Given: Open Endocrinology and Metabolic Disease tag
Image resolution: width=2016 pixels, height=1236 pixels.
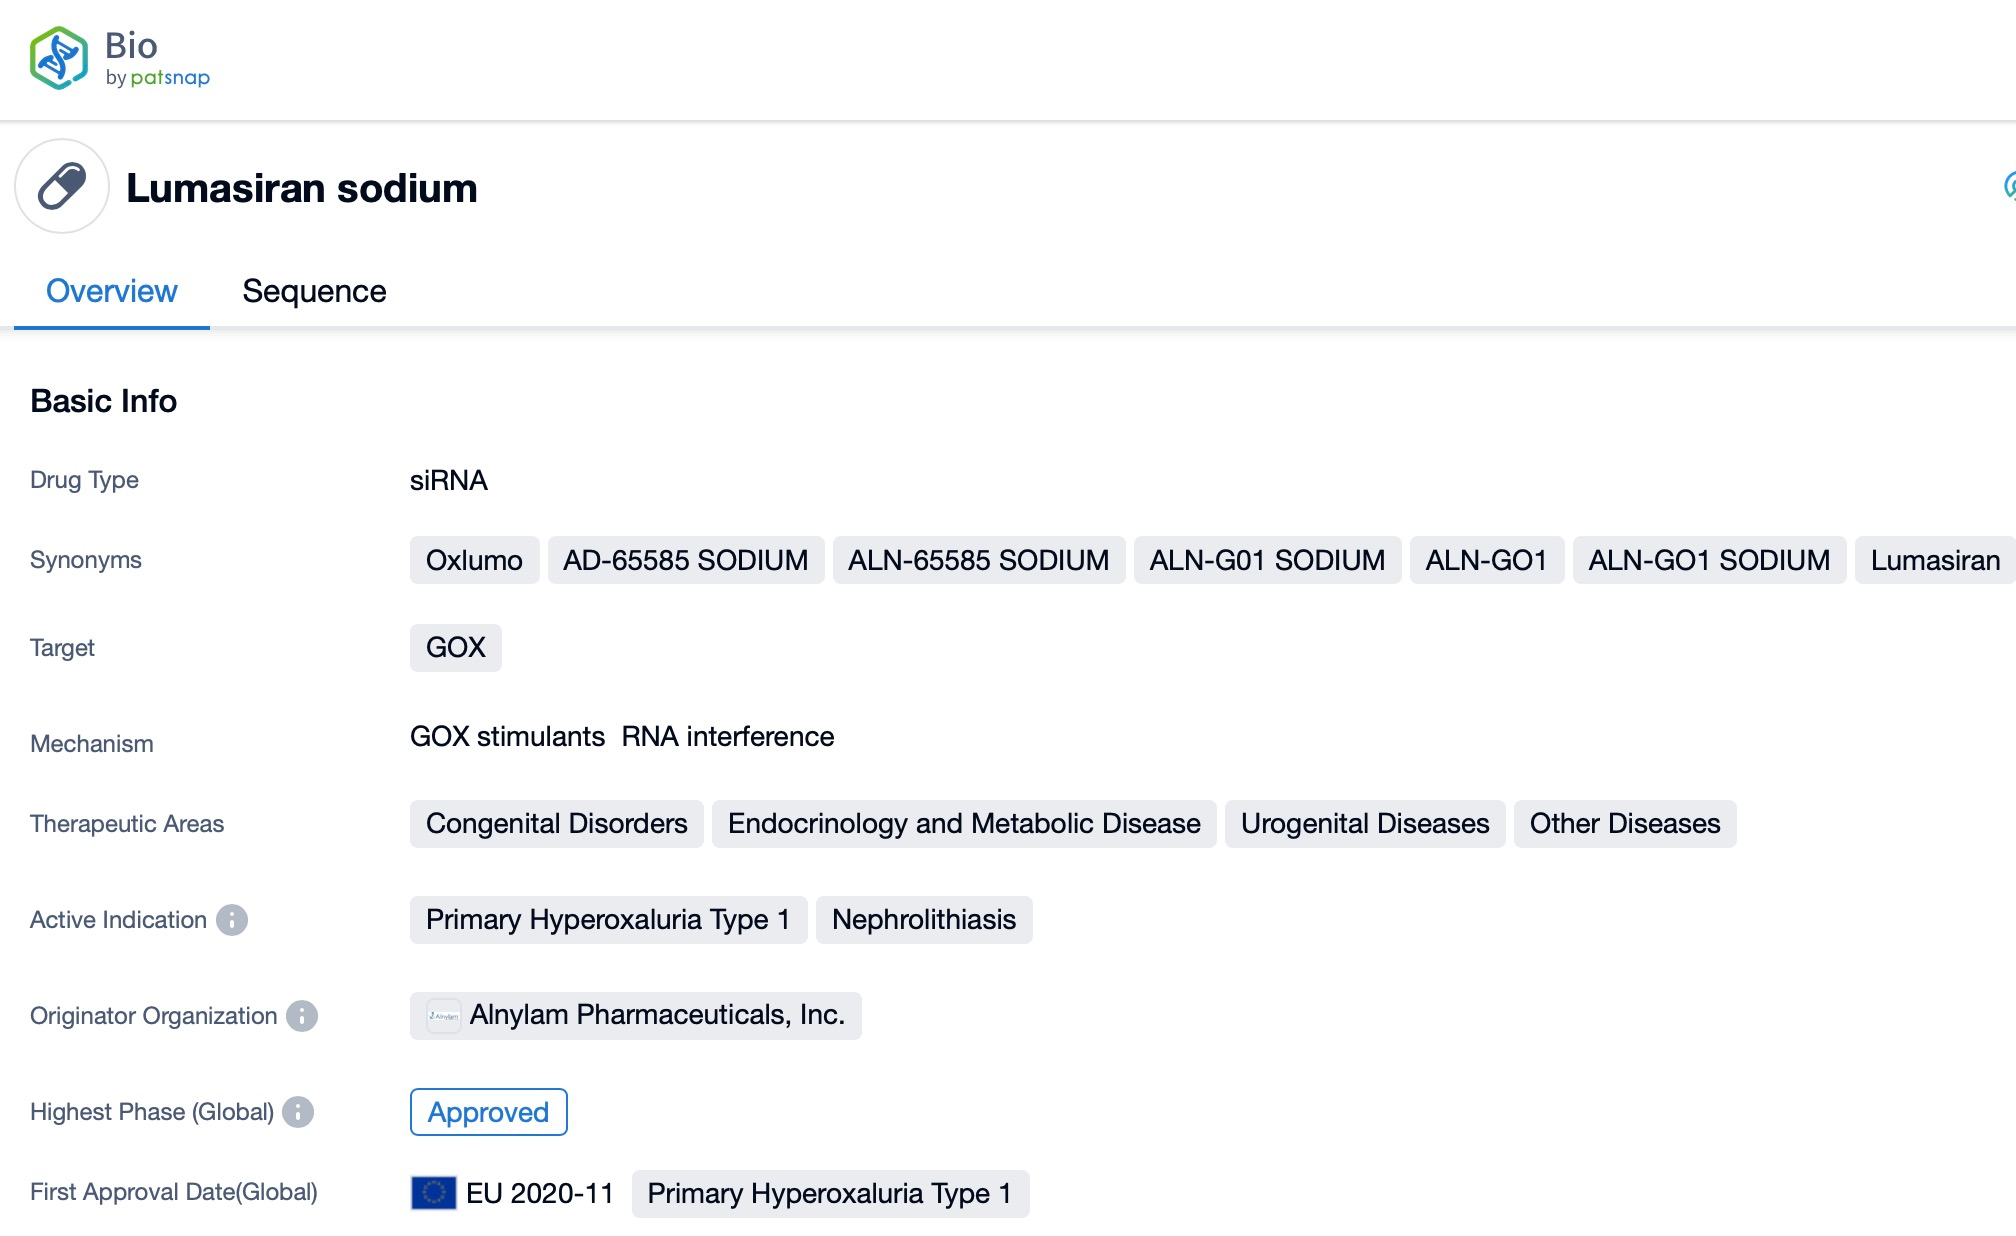Looking at the screenshot, I should [963, 824].
